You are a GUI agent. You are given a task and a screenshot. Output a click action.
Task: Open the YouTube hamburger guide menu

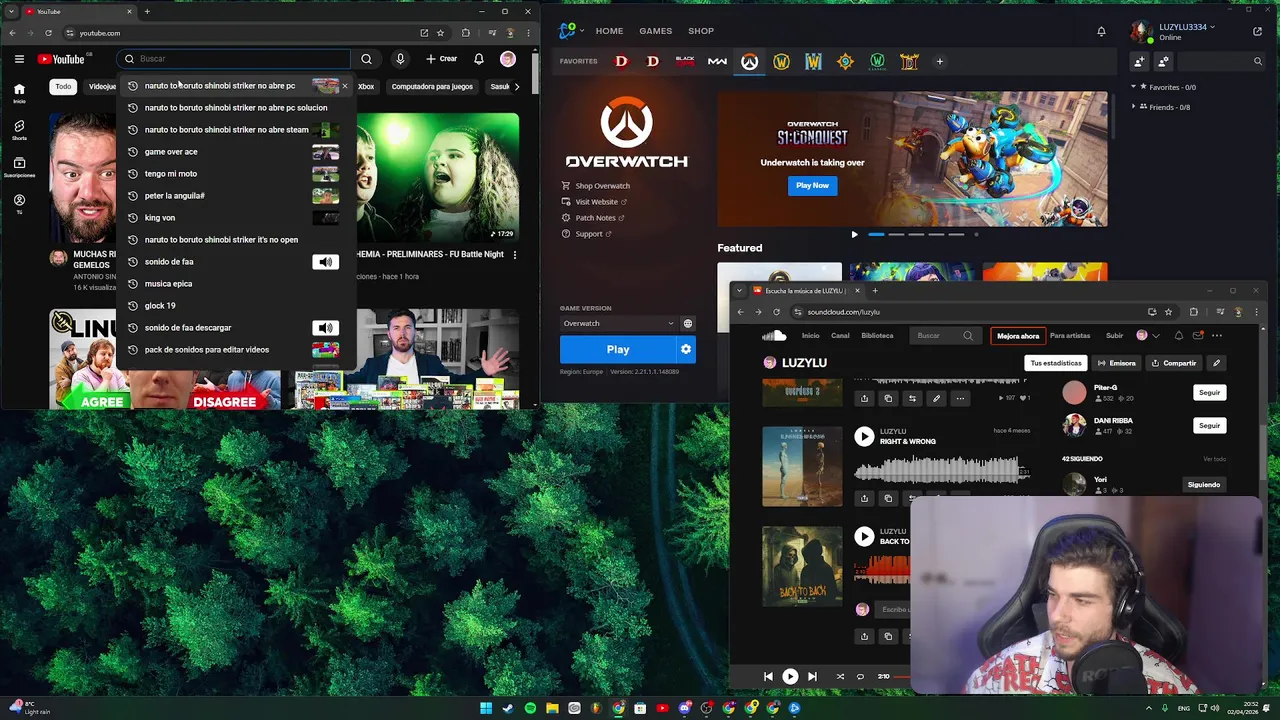click(x=19, y=59)
